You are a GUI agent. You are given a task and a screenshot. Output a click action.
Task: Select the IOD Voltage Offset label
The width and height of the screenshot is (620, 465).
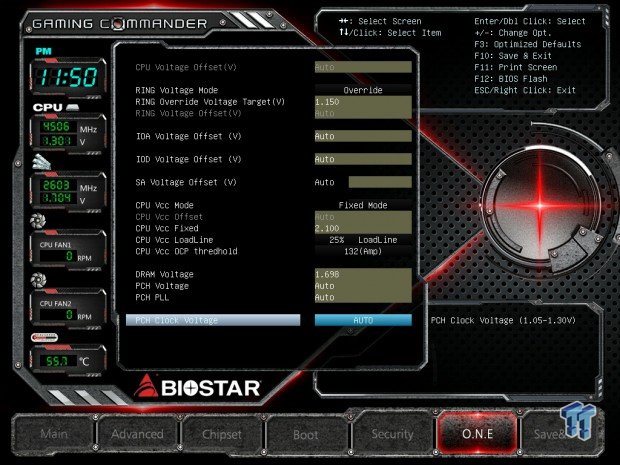(188, 159)
